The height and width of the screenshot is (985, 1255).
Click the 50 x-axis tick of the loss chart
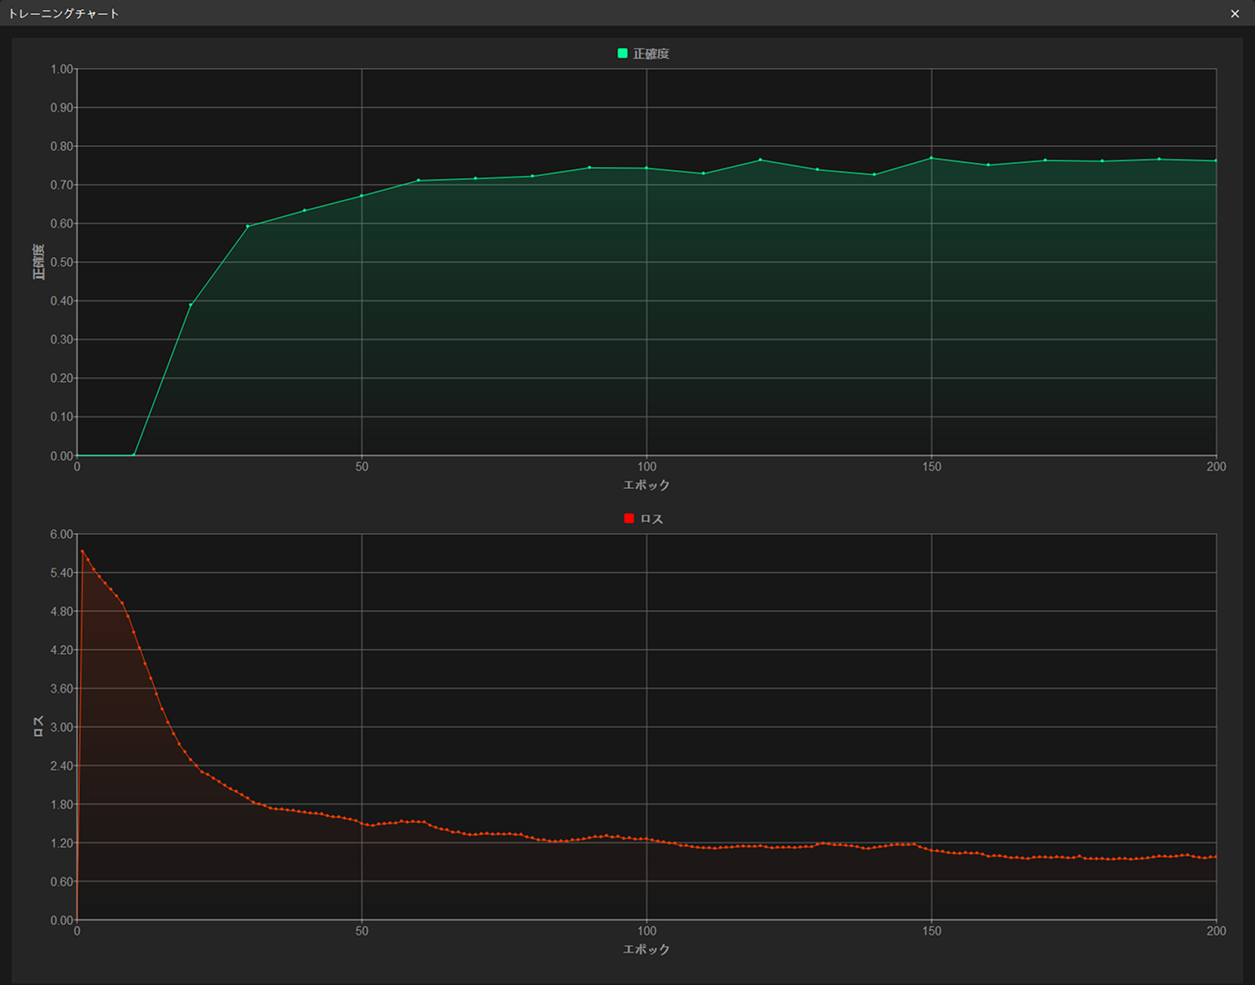pyautogui.click(x=362, y=931)
